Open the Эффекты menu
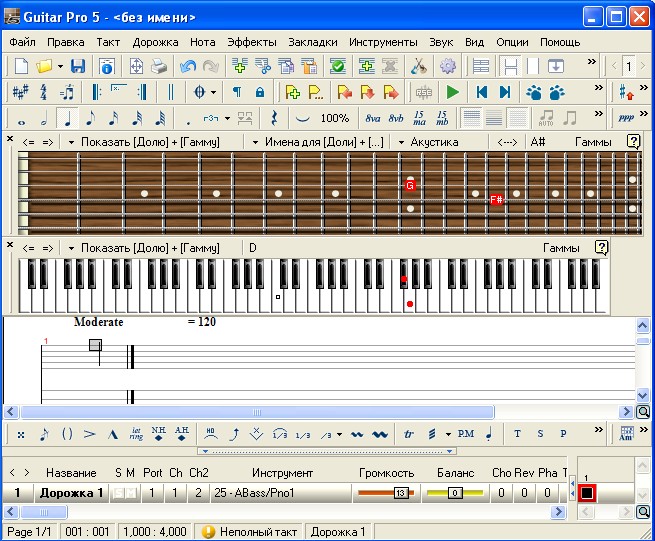Image resolution: width=655 pixels, height=541 pixels. pos(252,42)
